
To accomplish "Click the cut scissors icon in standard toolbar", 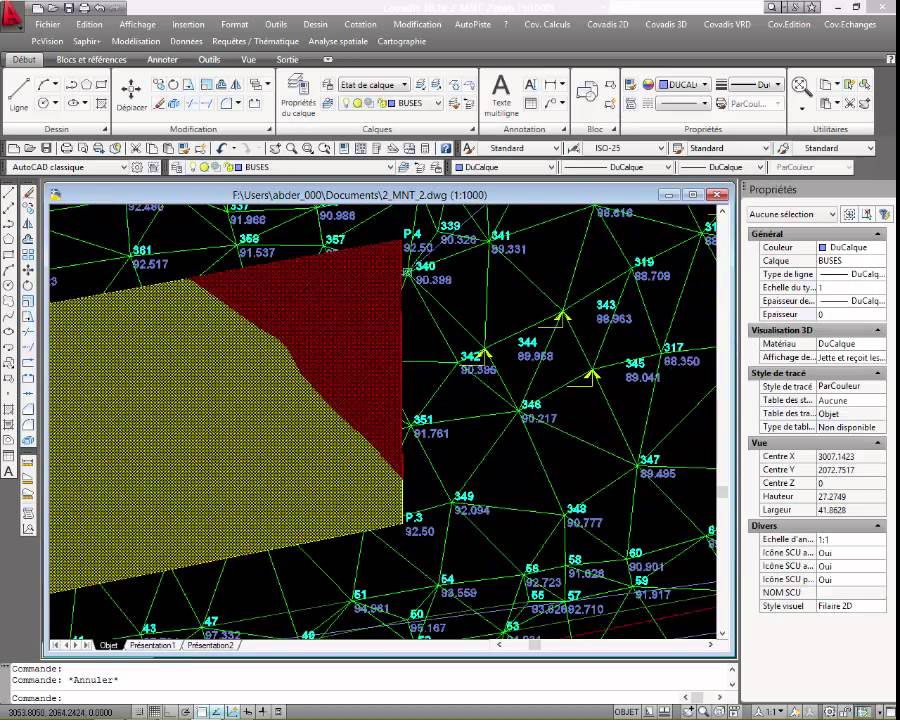I will [135, 148].
